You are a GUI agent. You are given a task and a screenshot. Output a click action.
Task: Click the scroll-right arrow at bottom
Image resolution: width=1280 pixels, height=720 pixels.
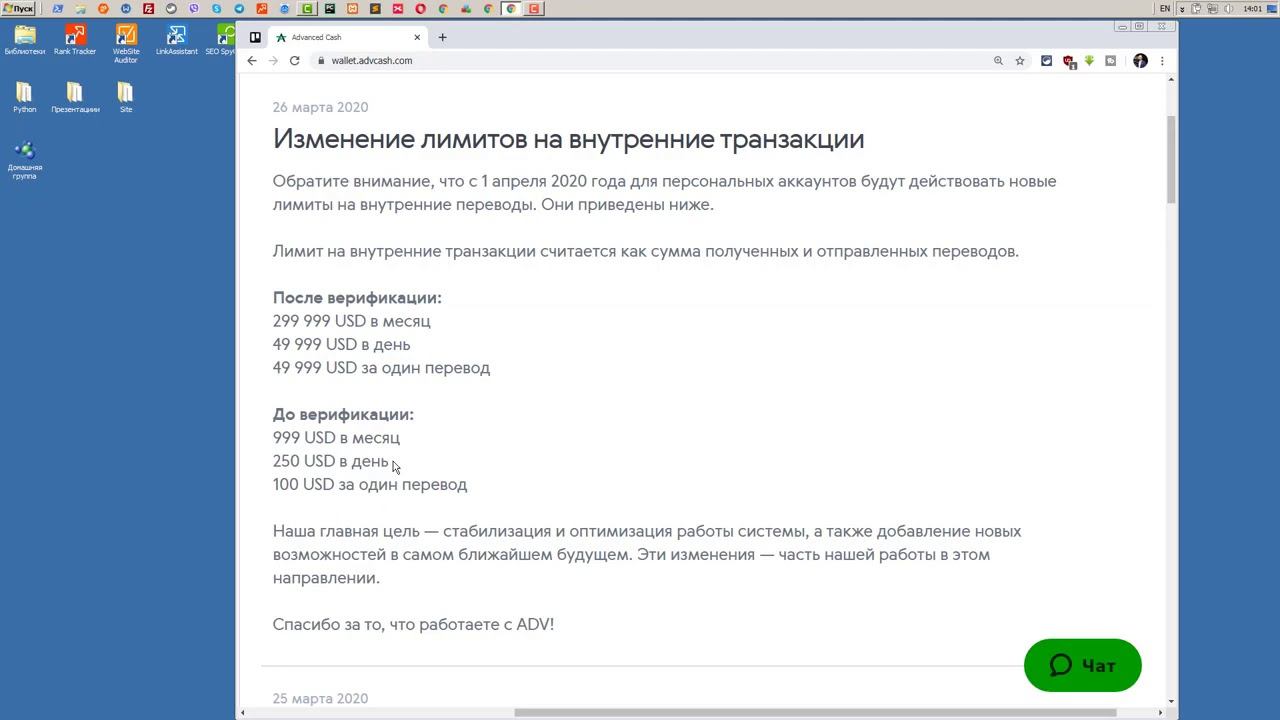point(1160,713)
